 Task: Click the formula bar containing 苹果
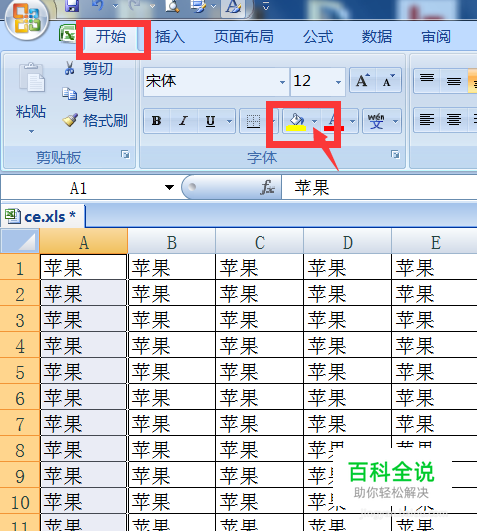tap(379, 187)
